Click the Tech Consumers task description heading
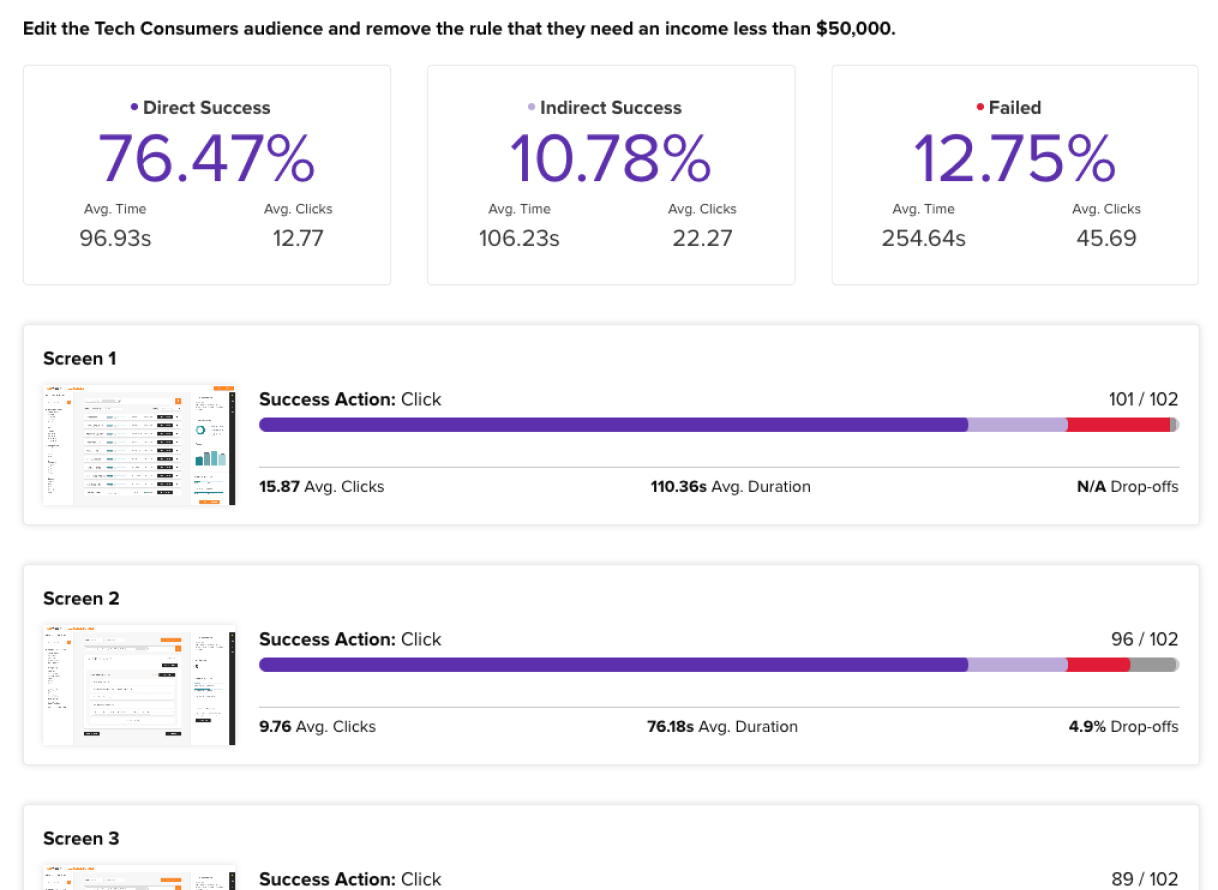This screenshot has height=890, width=1218. [x=459, y=28]
